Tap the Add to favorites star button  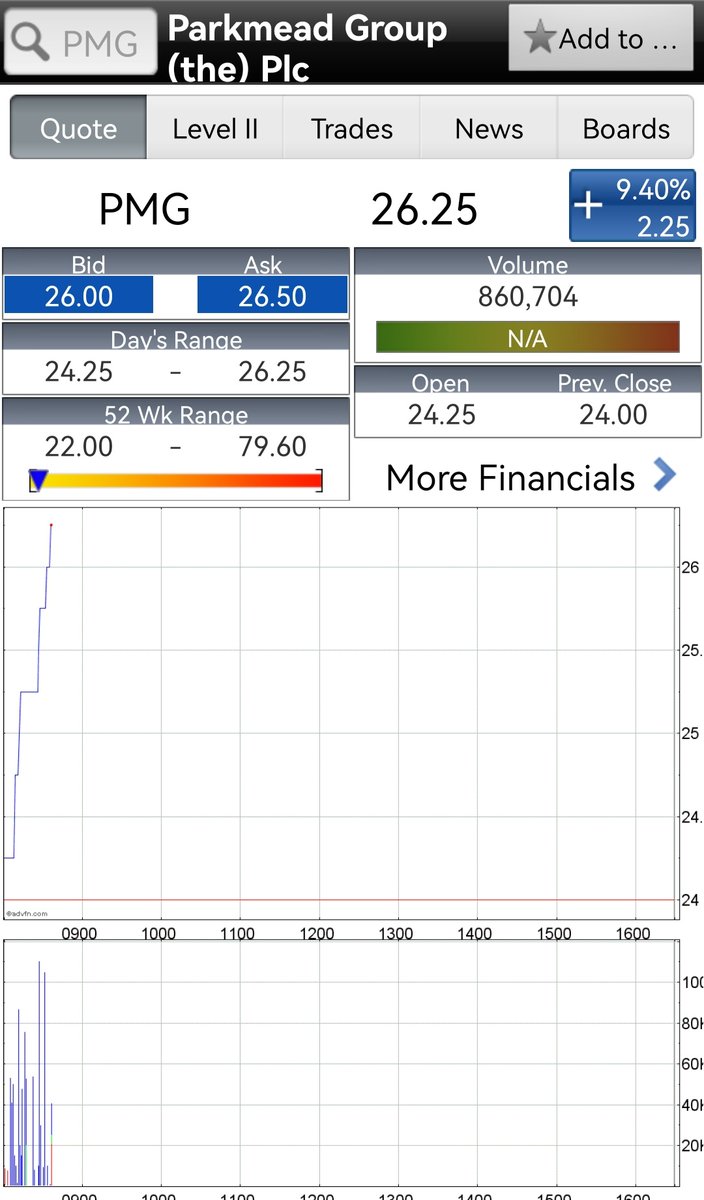click(601, 38)
